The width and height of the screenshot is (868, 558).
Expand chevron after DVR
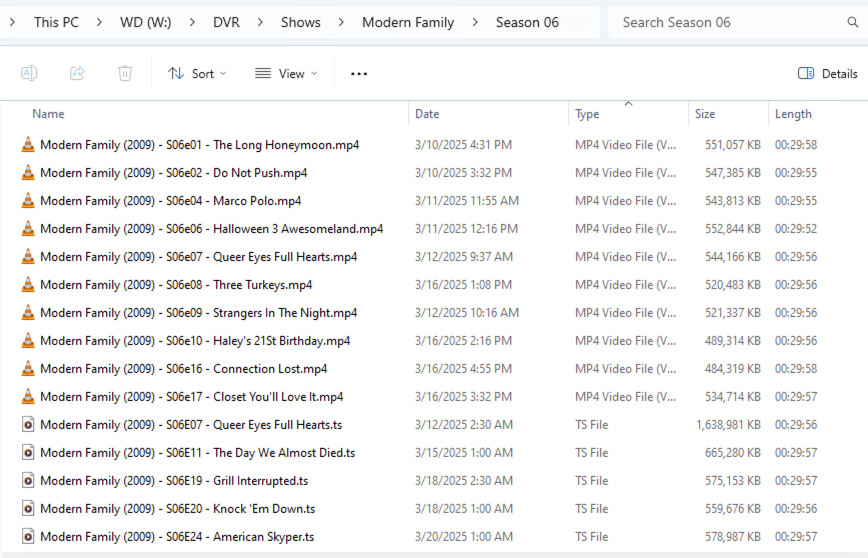260,22
